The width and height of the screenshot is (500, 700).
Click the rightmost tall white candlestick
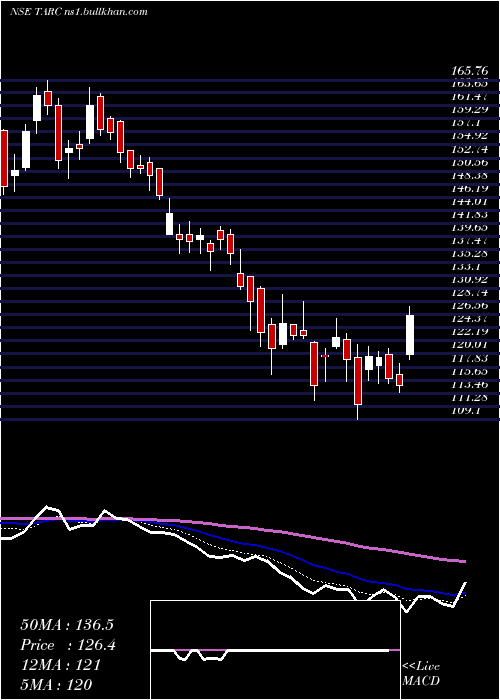[x=410, y=335]
